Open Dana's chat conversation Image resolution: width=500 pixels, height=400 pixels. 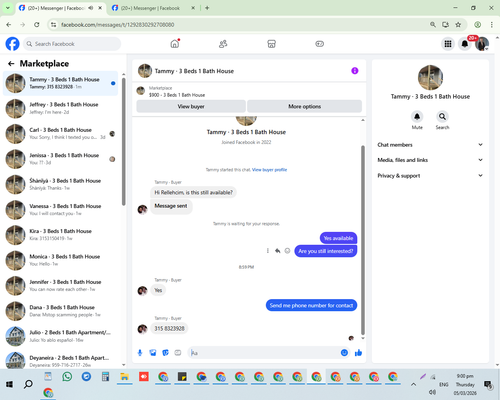tap(61, 311)
